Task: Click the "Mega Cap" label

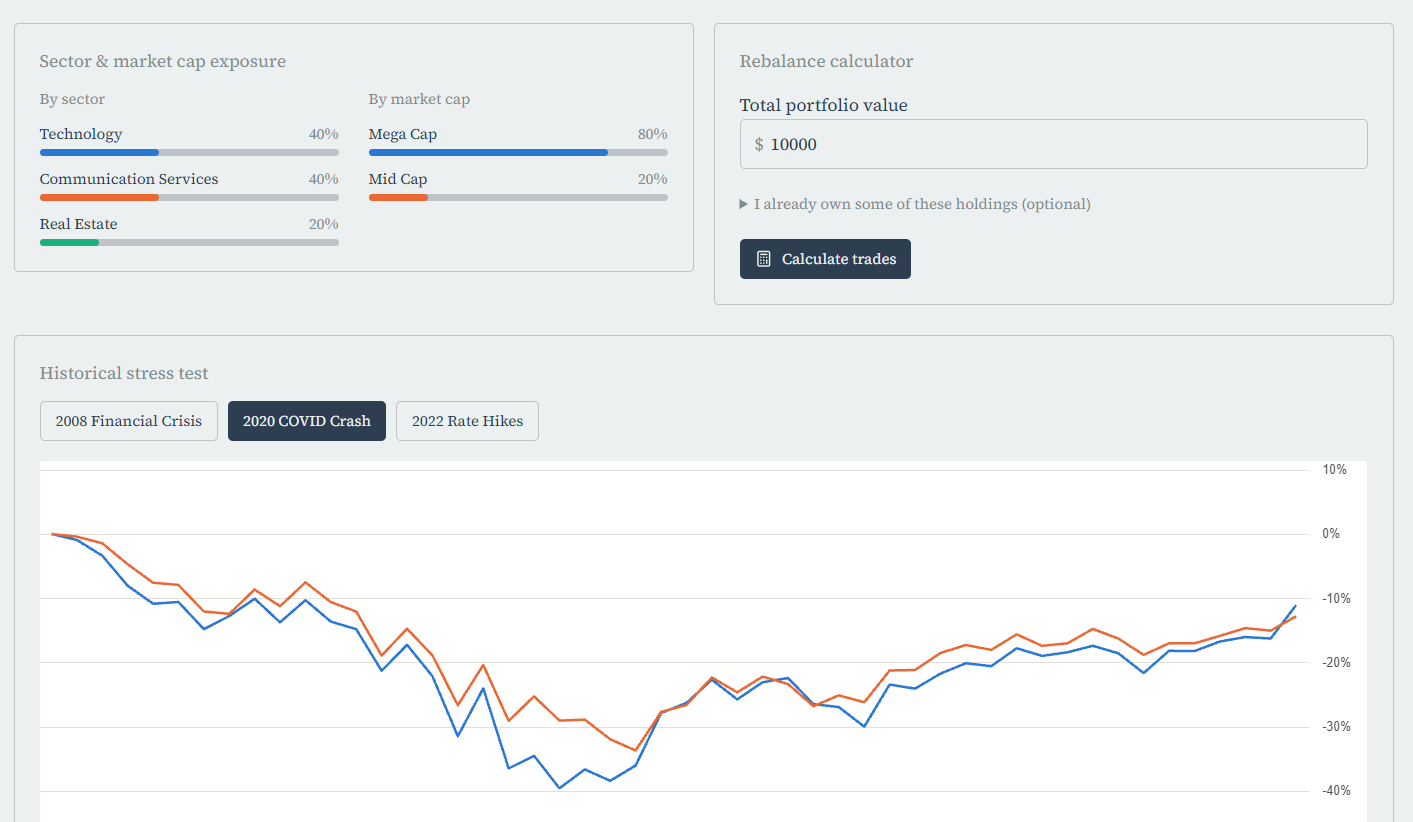Action: click(403, 134)
